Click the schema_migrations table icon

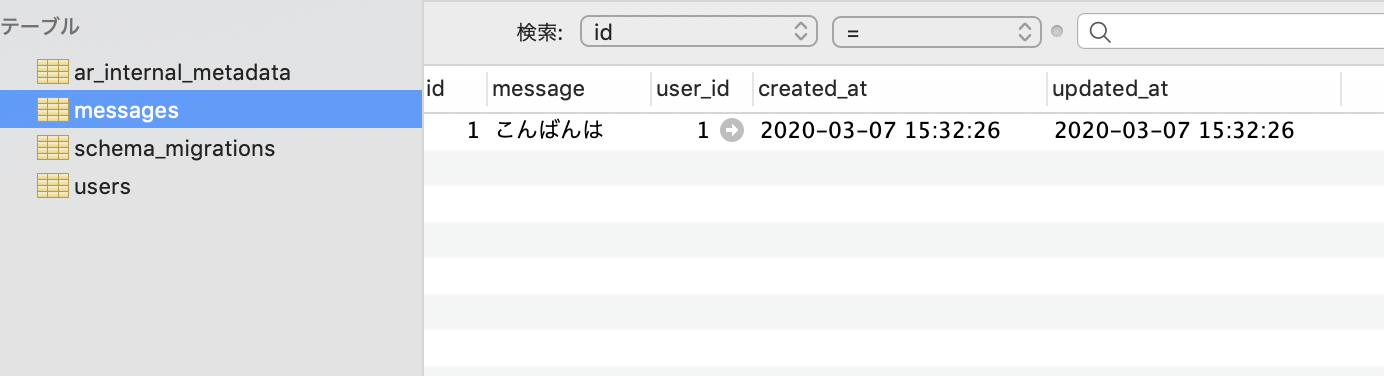[52, 148]
